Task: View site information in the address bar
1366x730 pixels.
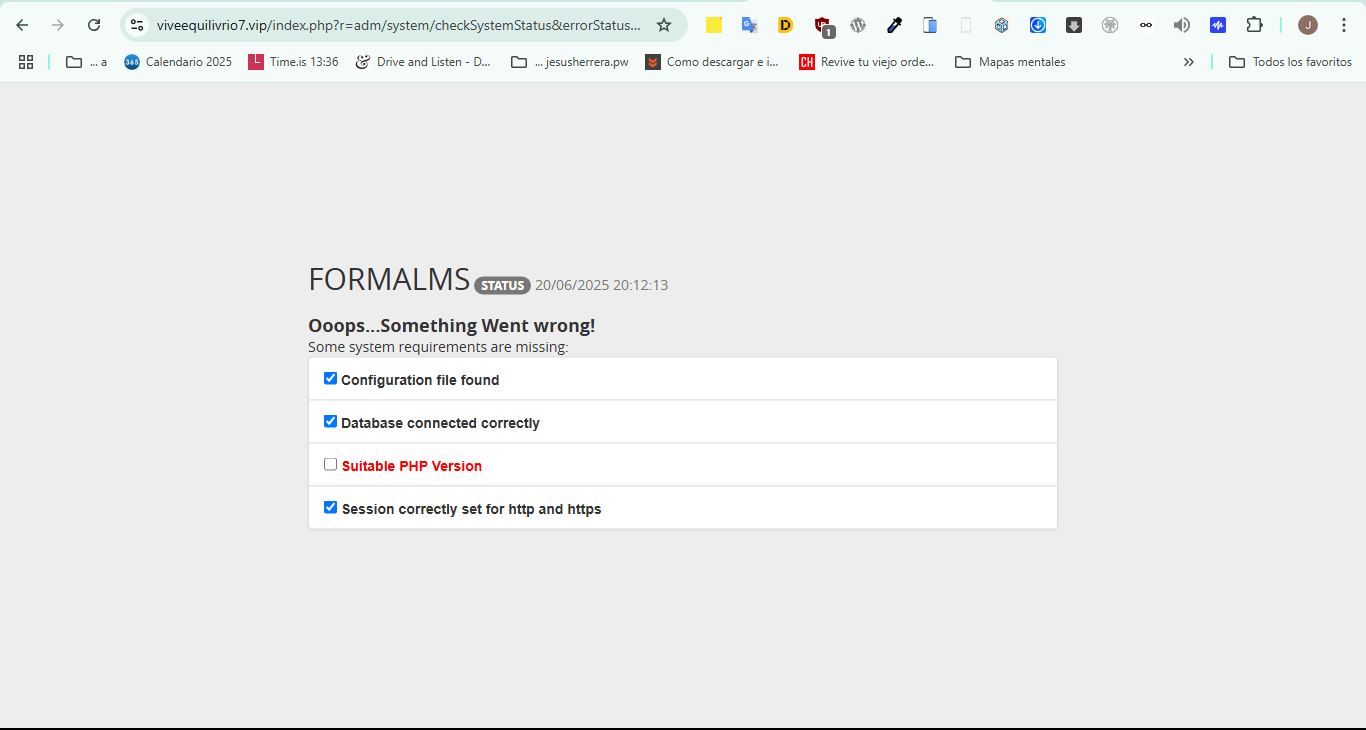Action: pos(137,25)
